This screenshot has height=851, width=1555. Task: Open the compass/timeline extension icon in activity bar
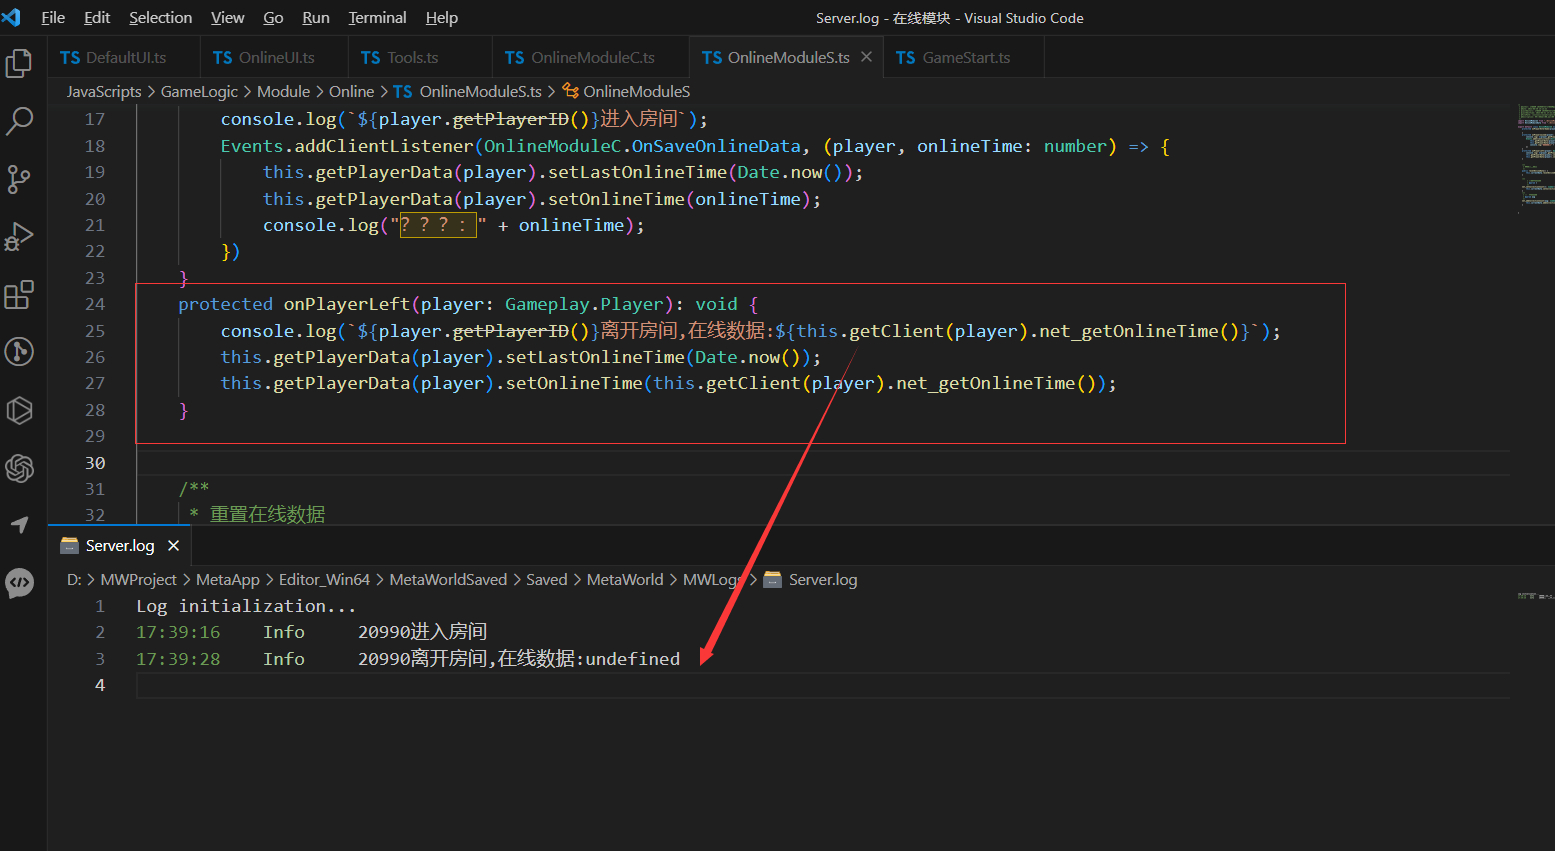point(19,352)
